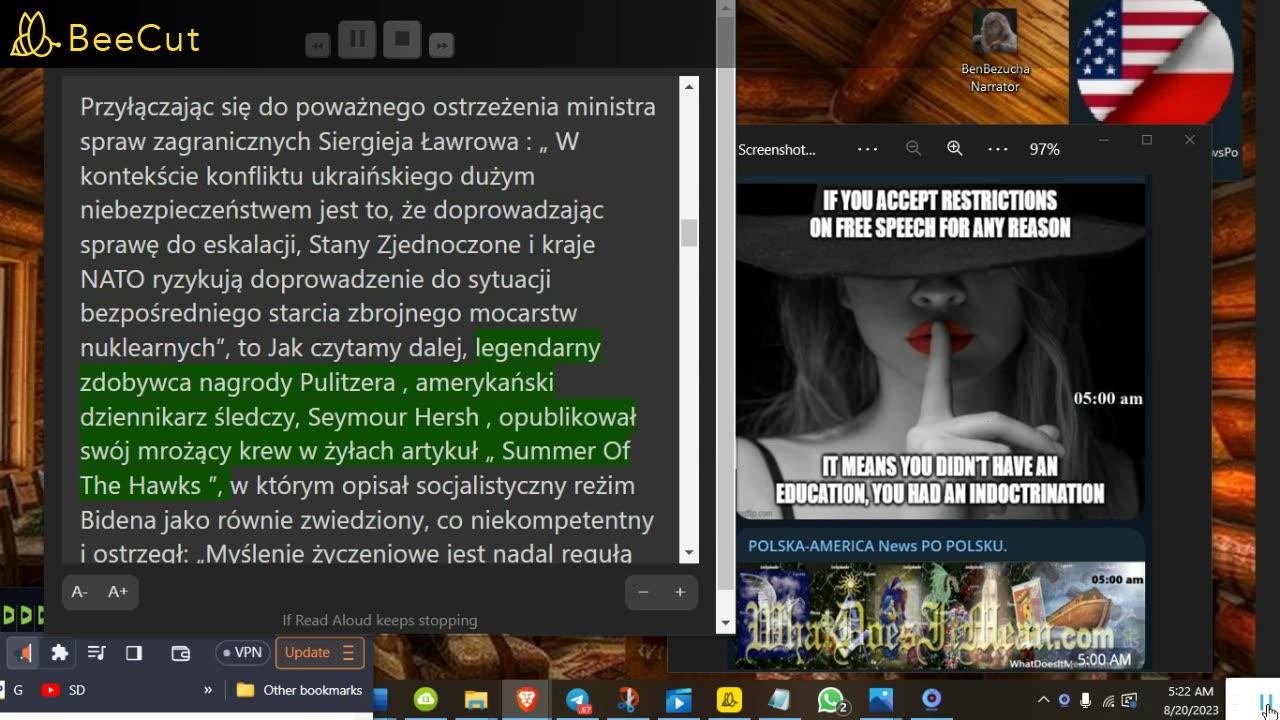Viewport: 1280px width, 720px height.
Task: Click the plus button in Read Aloud panel
Action: (680, 592)
